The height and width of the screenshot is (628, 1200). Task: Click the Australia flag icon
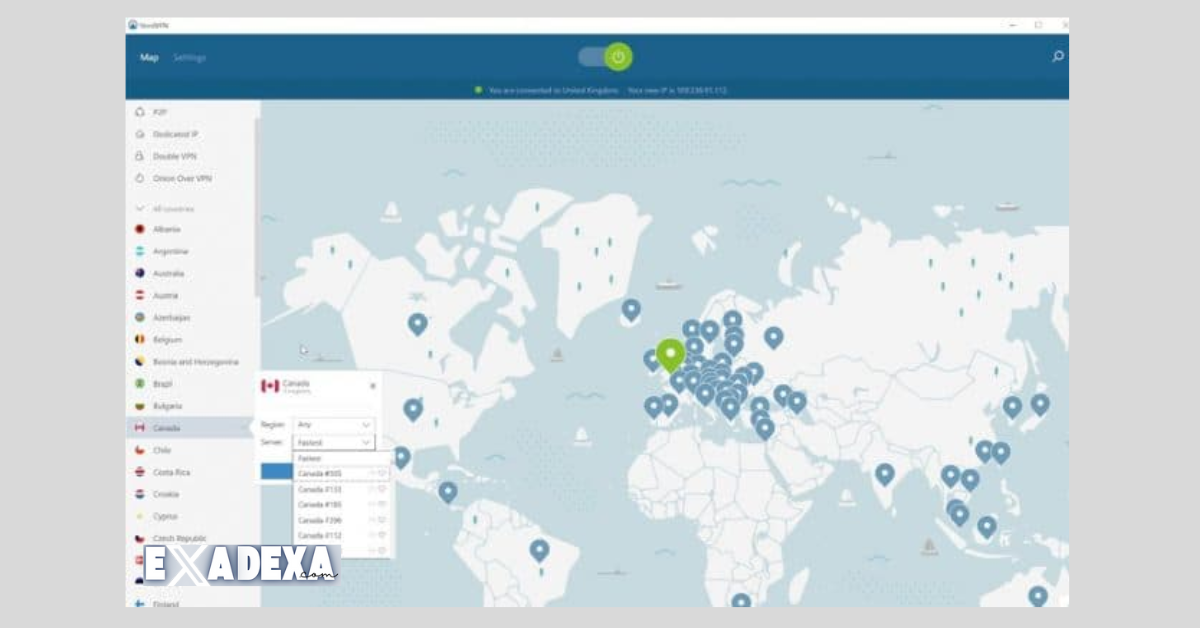pos(138,273)
